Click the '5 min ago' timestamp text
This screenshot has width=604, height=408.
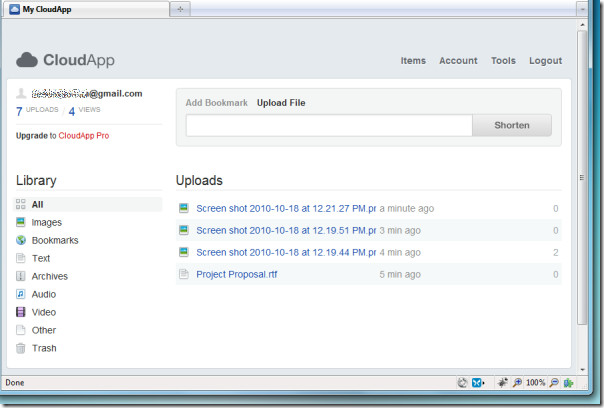click(400, 274)
